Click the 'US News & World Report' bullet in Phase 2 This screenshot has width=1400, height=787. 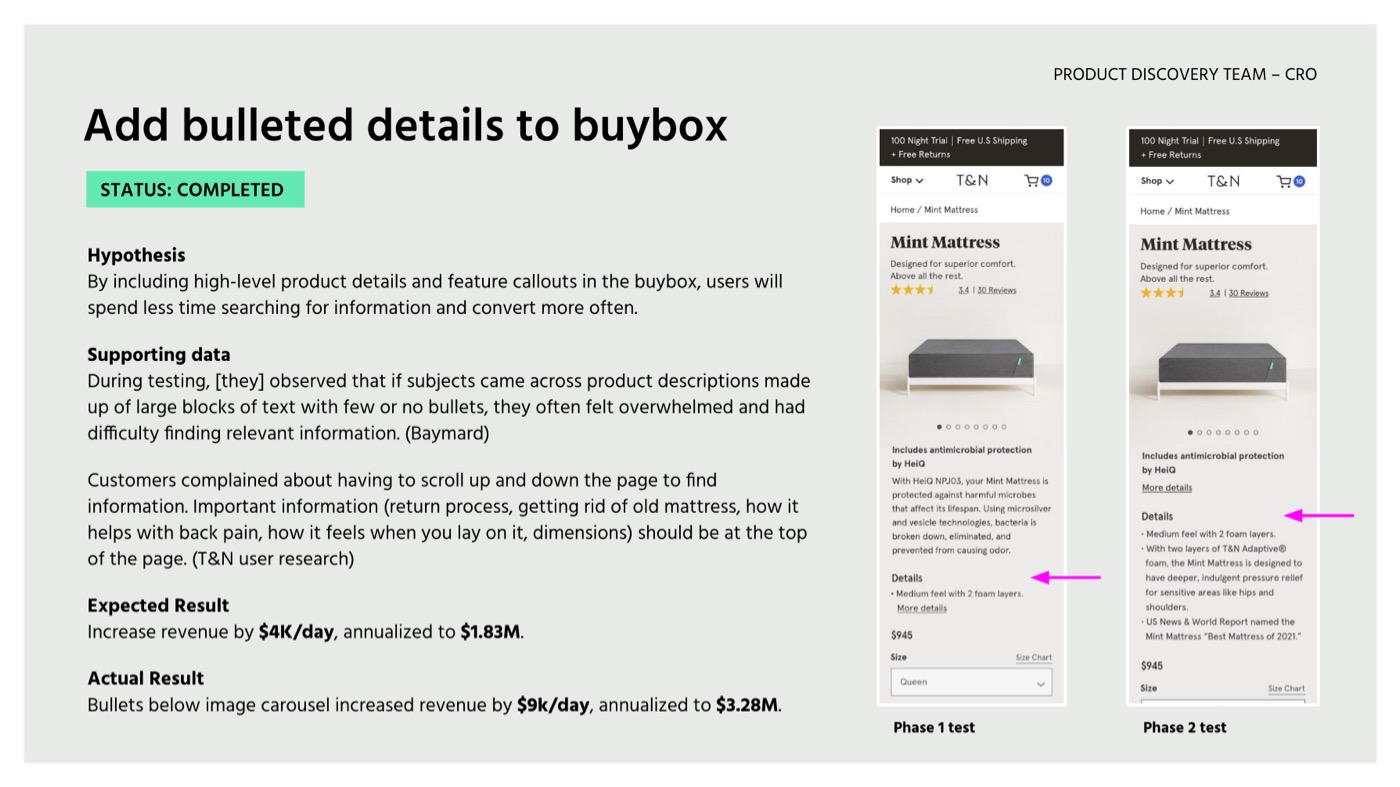point(1222,629)
